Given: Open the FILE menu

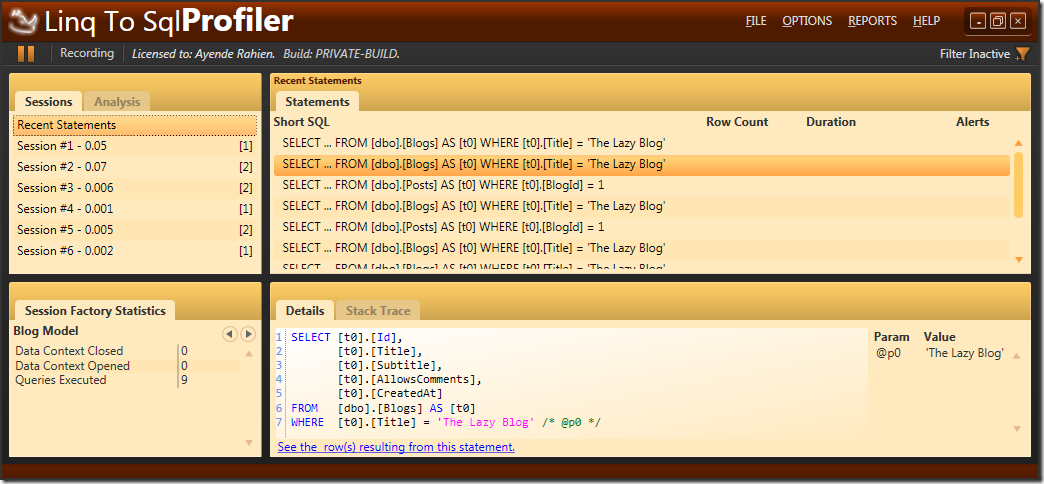Looking at the screenshot, I should coord(756,21).
